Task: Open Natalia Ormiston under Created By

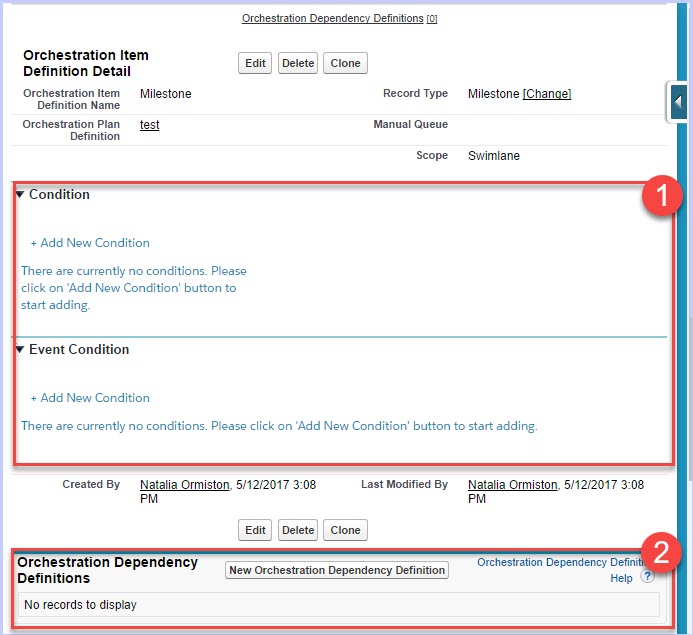Action: click(x=185, y=485)
